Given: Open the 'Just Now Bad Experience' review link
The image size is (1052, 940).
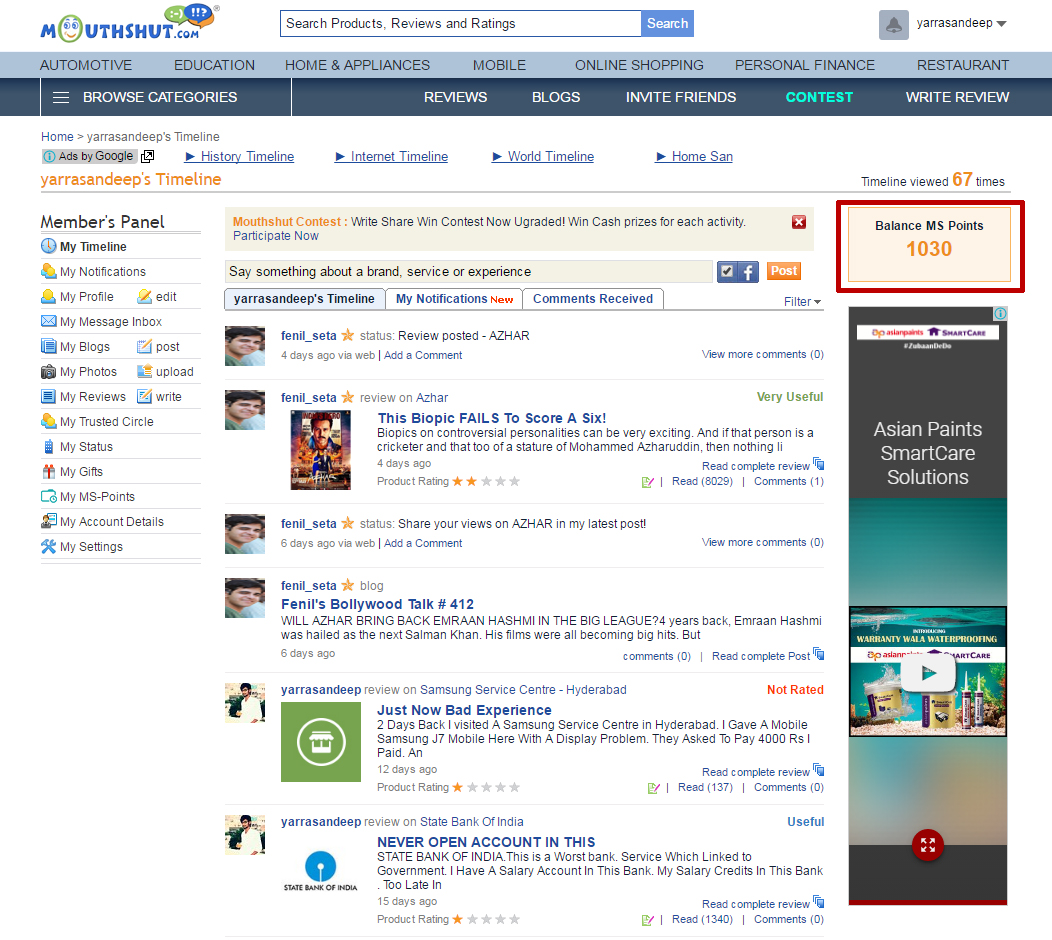Looking at the screenshot, I should [x=464, y=710].
